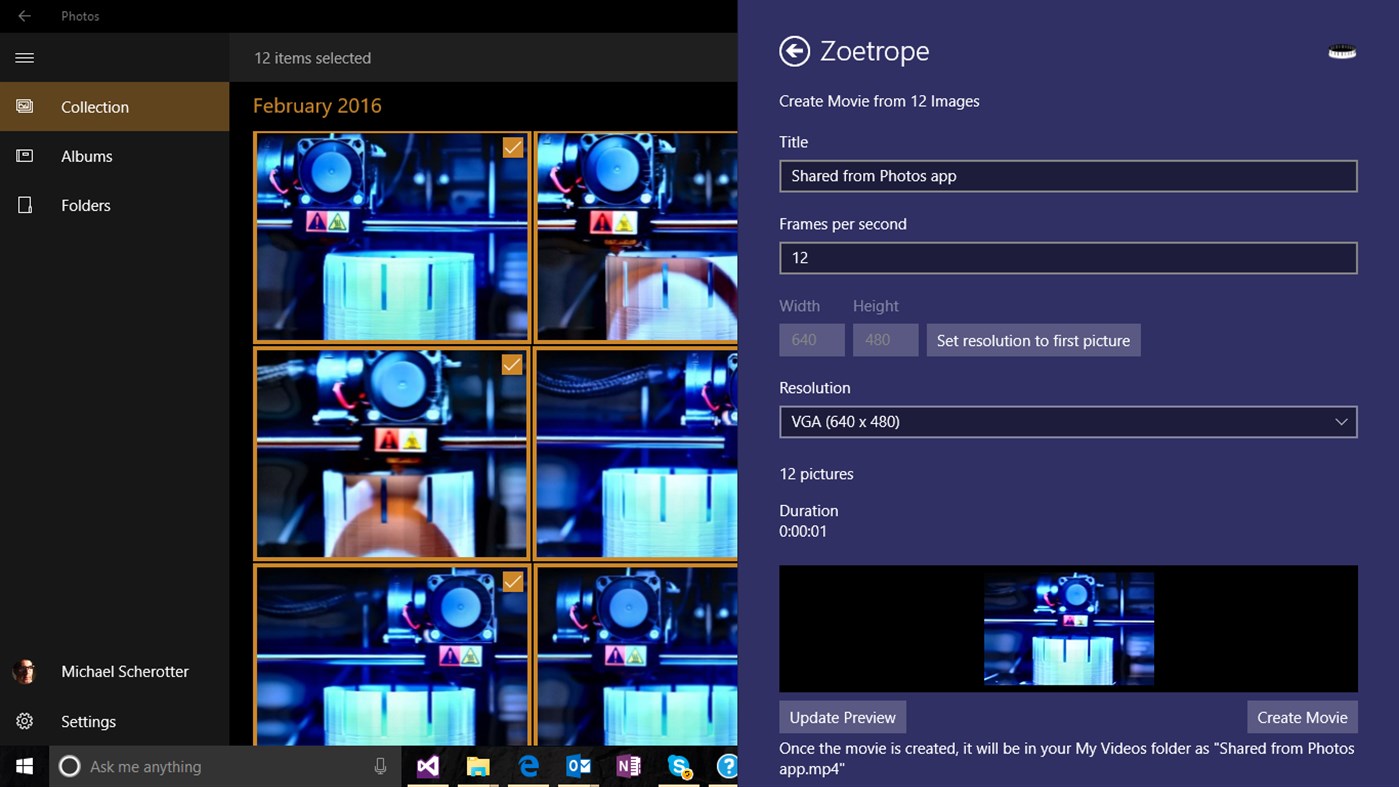Deselect the checkmark on the top-left photo
The height and width of the screenshot is (787, 1399).
pos(512,147)
